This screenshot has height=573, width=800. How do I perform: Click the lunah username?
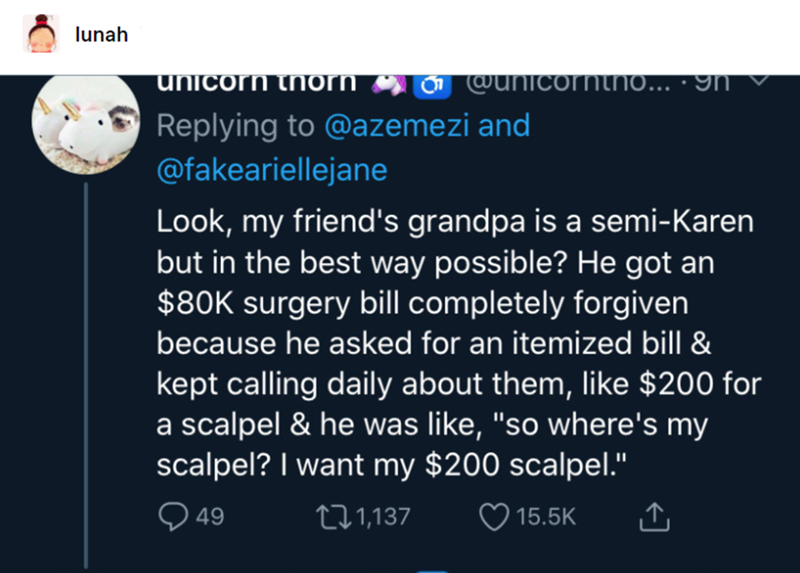coord(101,35)
